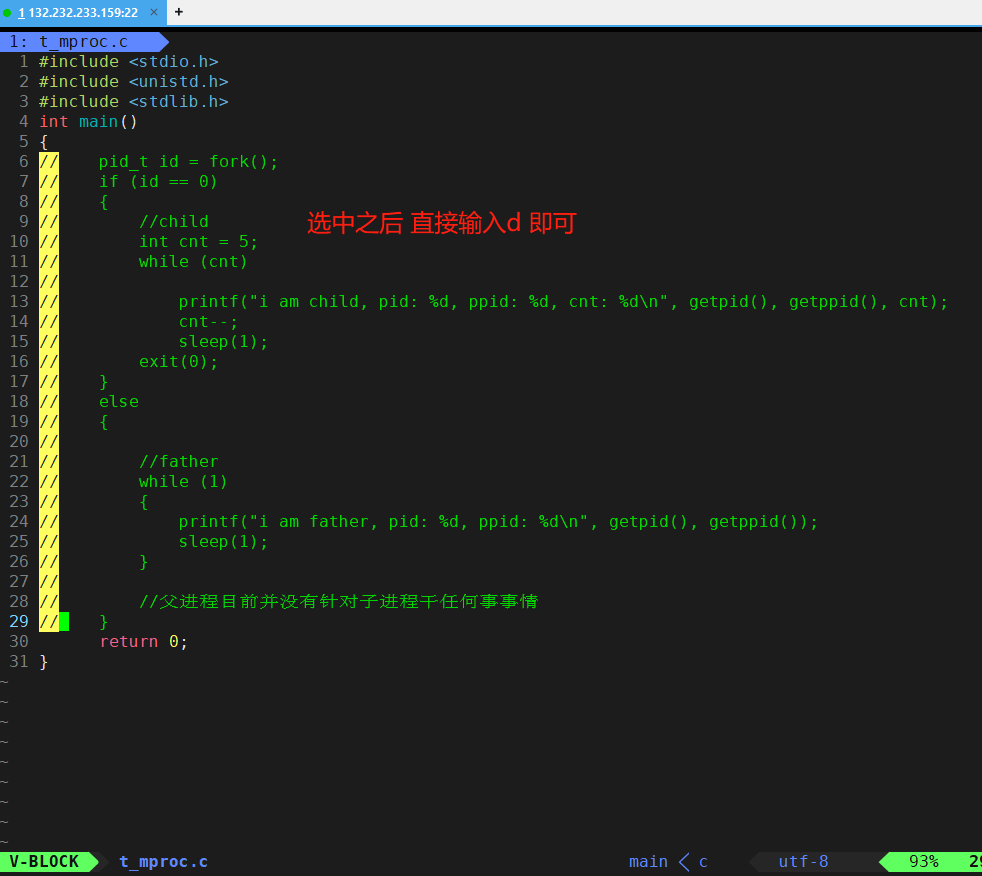Image resolution: width=982 pixels, height=876 pixels.
Task: Click 'pid_t id = fork();' on line 6
Action: click(x=188, y=162)
